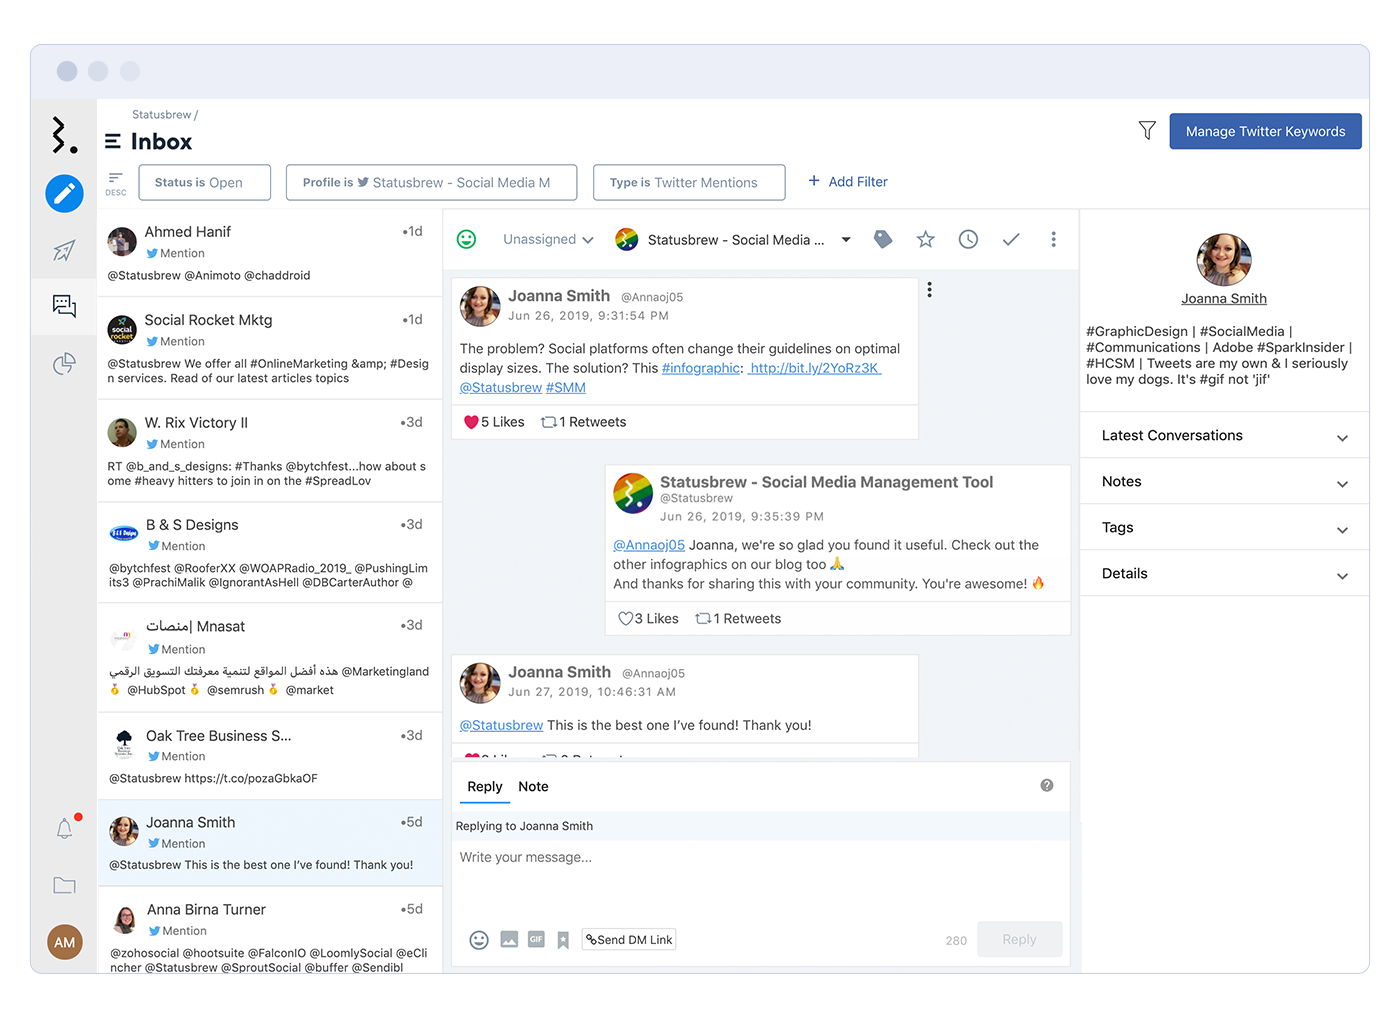This screenshot has width=1400, height=1019.
Task: Mark conversation done with checkmark
Action: pyautogui.click(x=1011, y=239)
